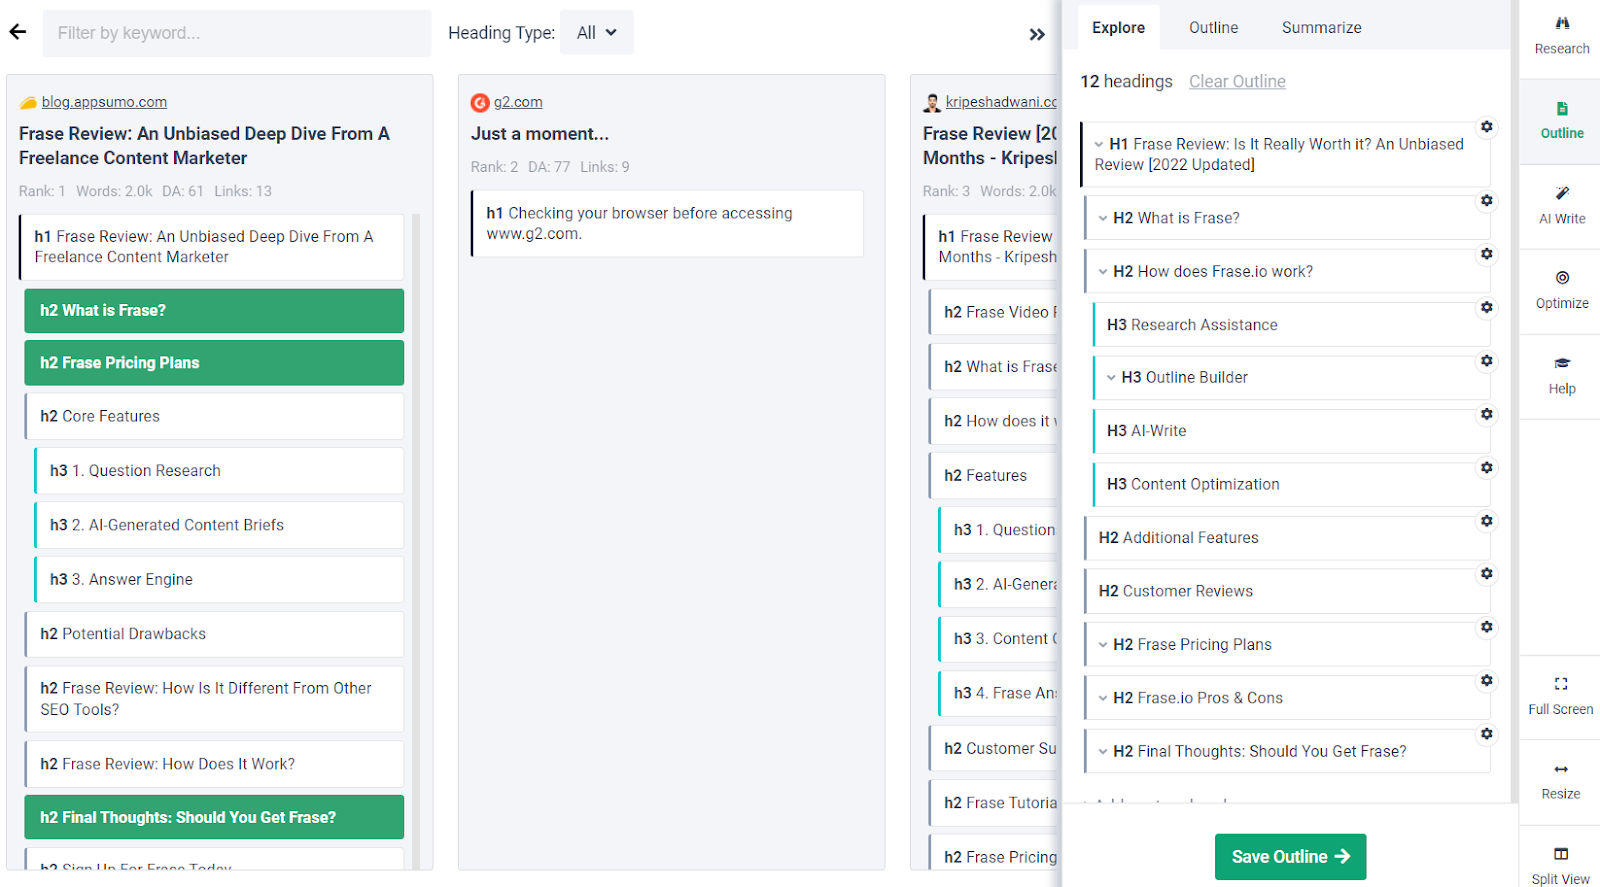Click the Clear Outline link

(x=1237, y=82)
